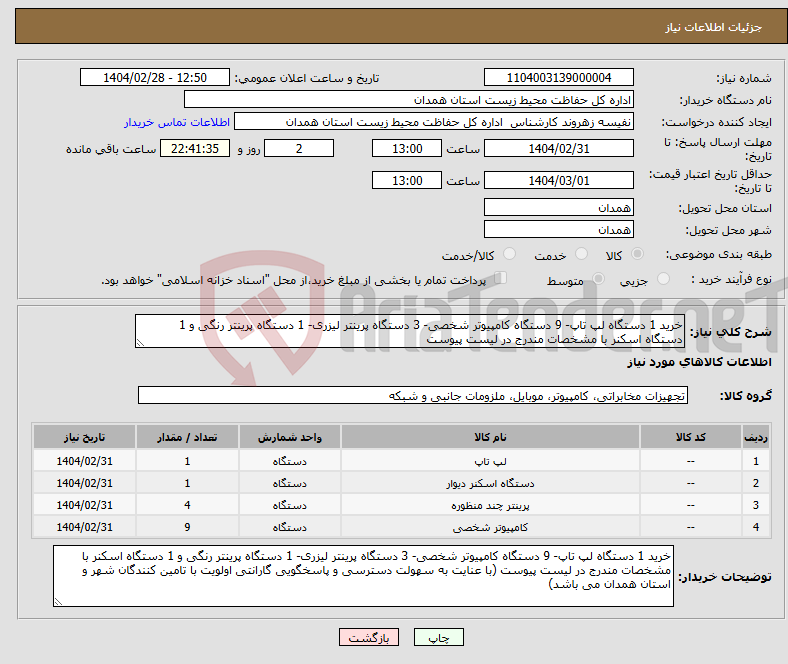Click the واحد شمارش column header
Screen dimensions: 788x664
coord(290,437)
